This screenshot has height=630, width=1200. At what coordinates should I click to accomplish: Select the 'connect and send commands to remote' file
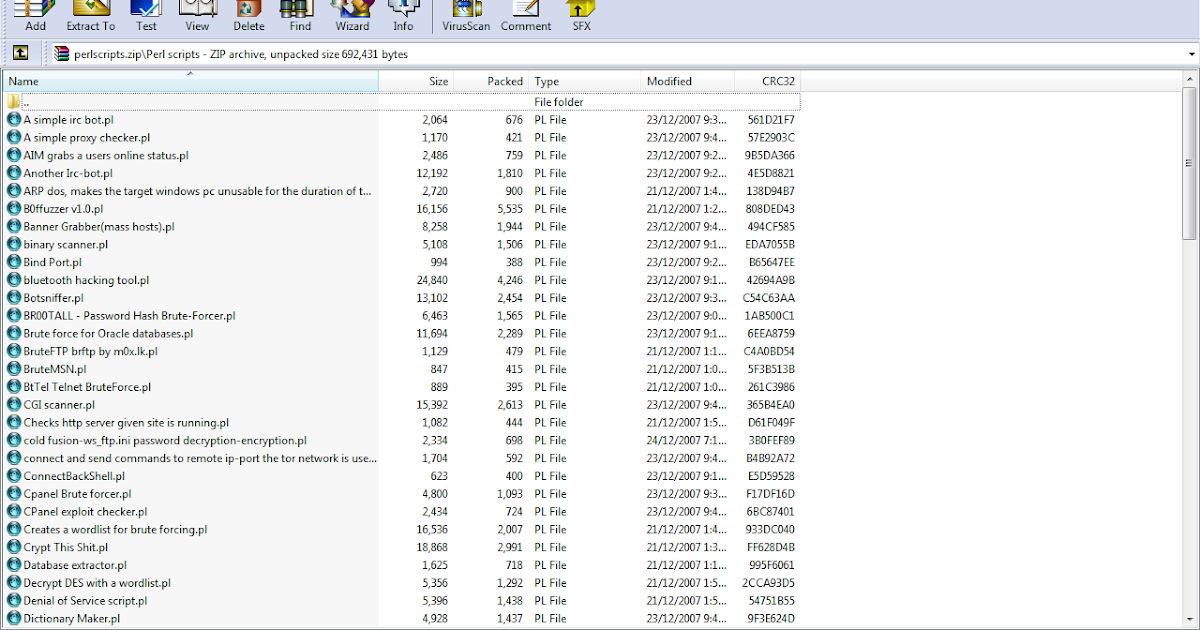tap(200, 458)
